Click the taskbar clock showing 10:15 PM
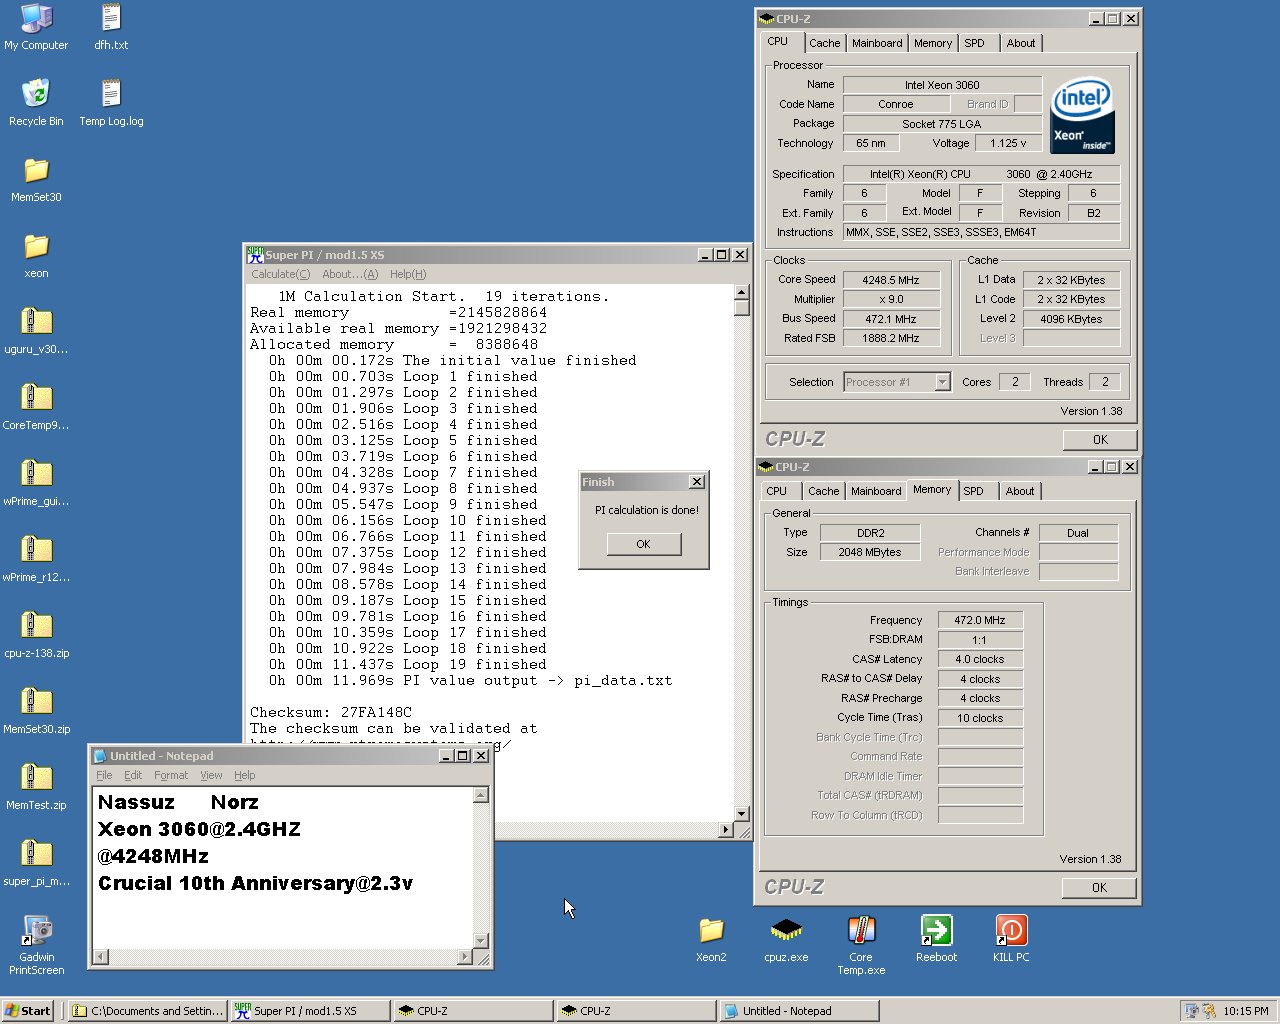This screenshot has height=1024, width=1280. click(1246, 1011)
